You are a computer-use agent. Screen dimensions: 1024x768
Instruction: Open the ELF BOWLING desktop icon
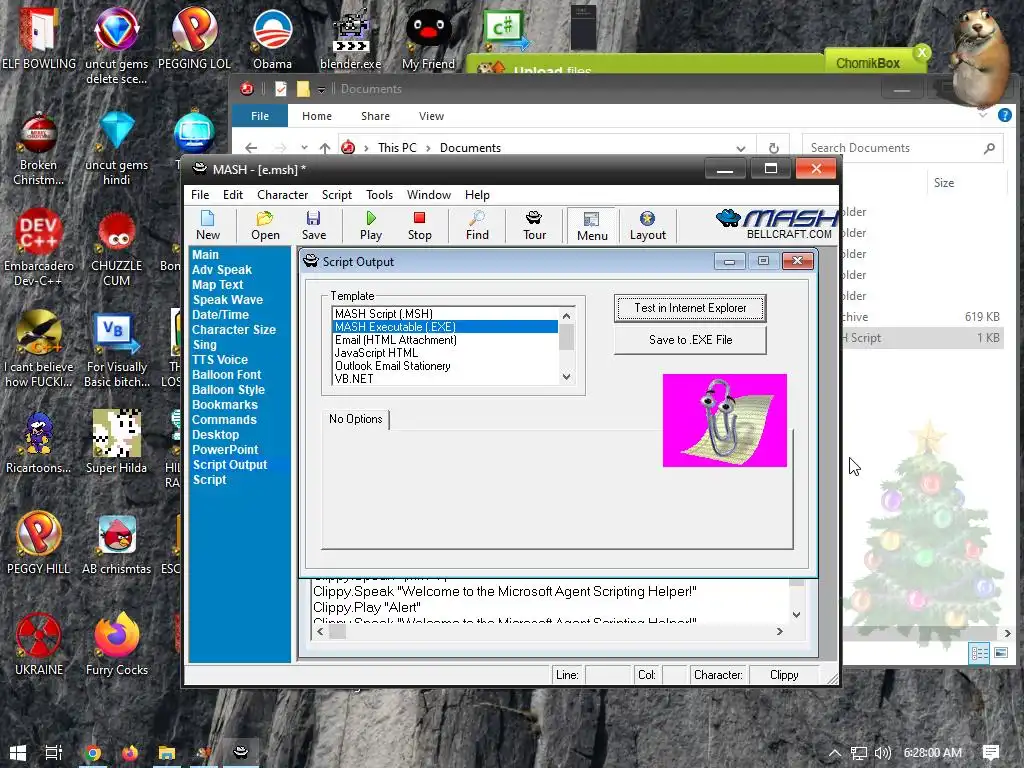tap(39, 38)
